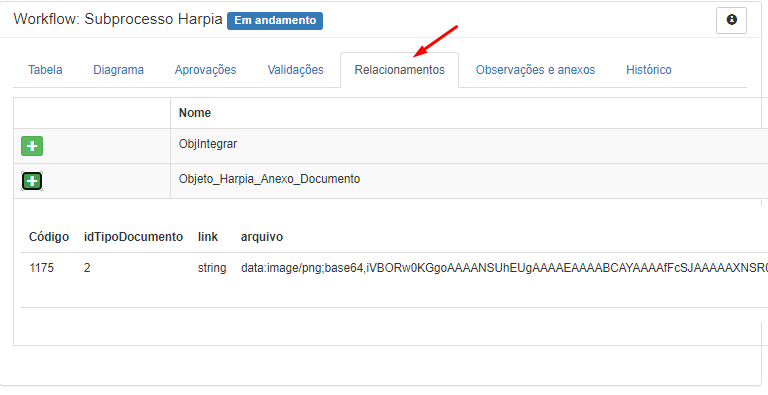The width and height of the screenshot is (768, 395).
Task: Click the idTipoDocumento column header
Action: click(x=133, y=237)
